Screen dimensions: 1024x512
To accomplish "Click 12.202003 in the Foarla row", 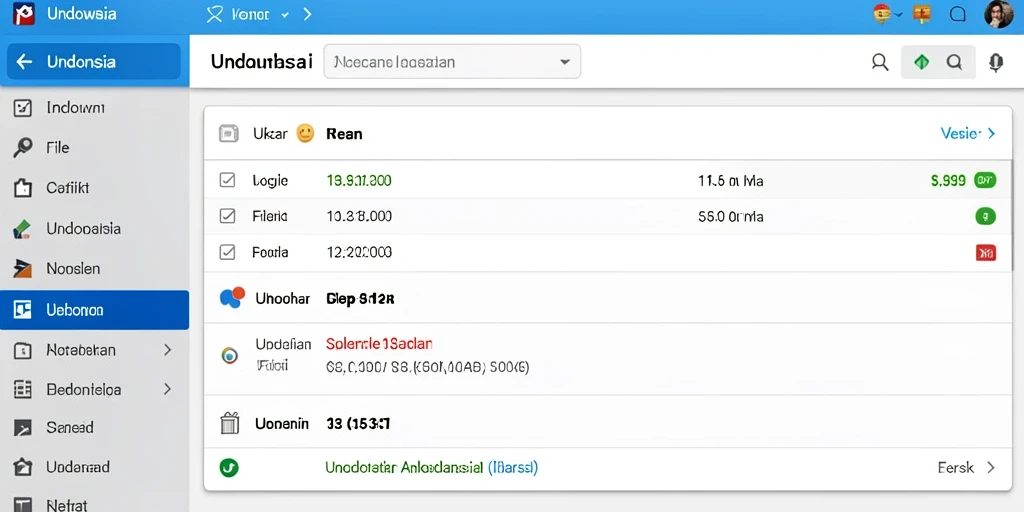I will 359,252.
